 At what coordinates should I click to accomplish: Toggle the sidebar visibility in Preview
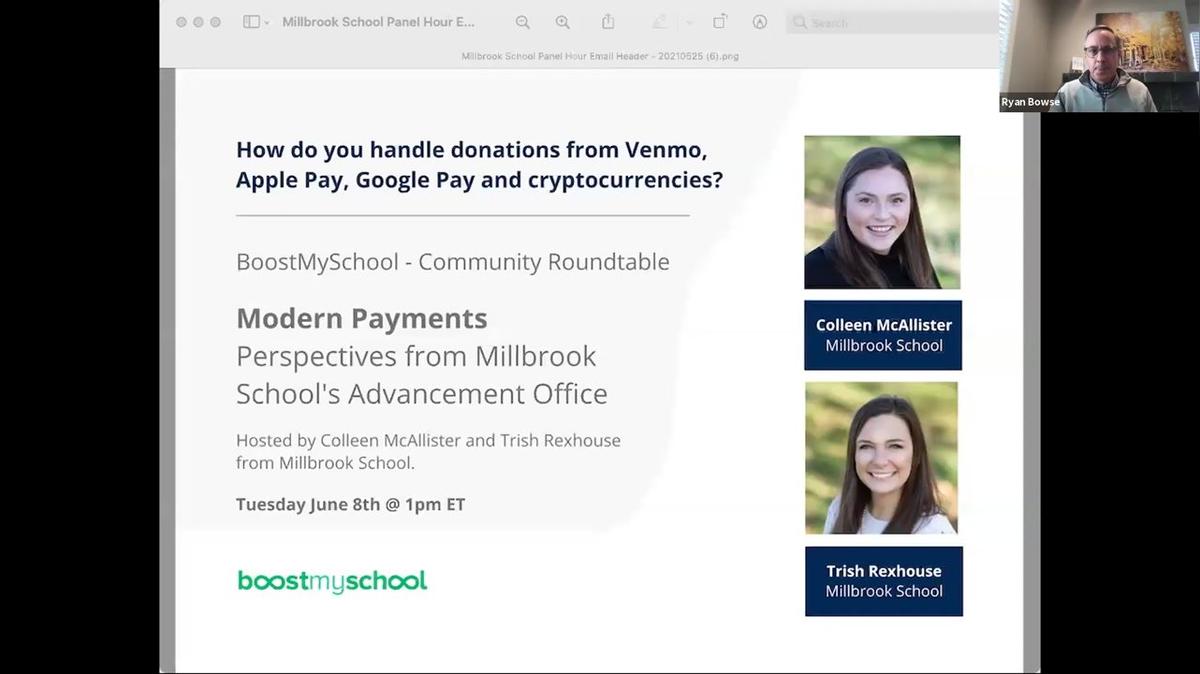point(250,21)
